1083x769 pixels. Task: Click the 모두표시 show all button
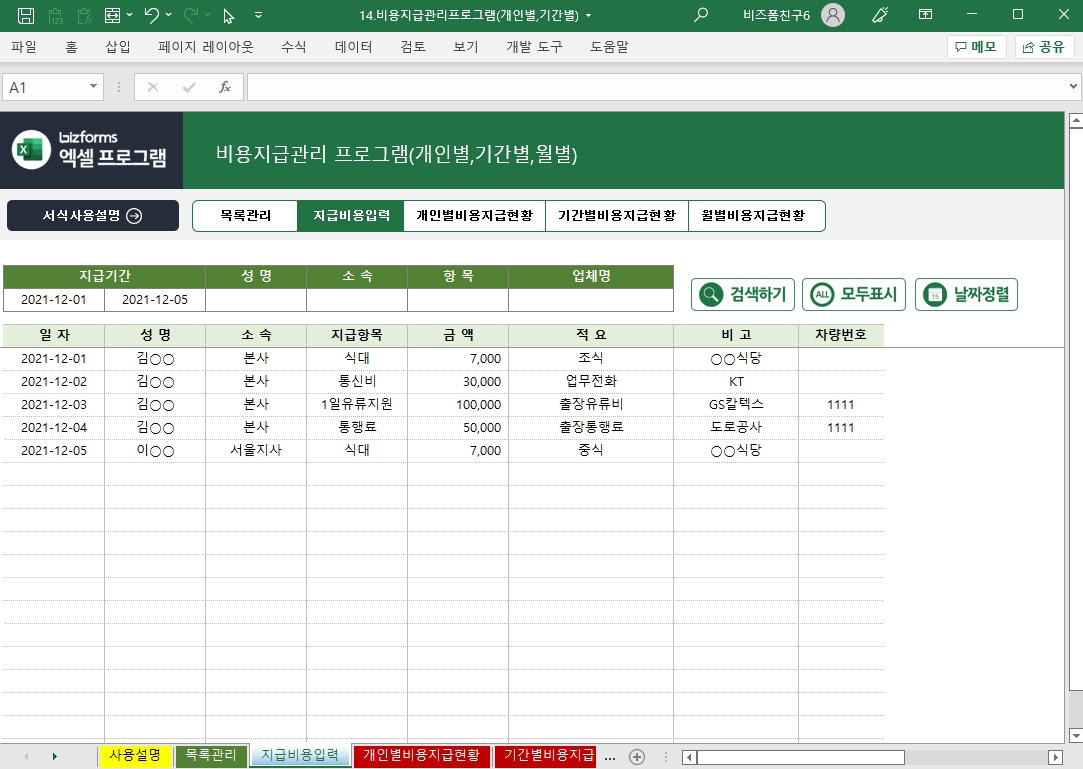[854, 294]
